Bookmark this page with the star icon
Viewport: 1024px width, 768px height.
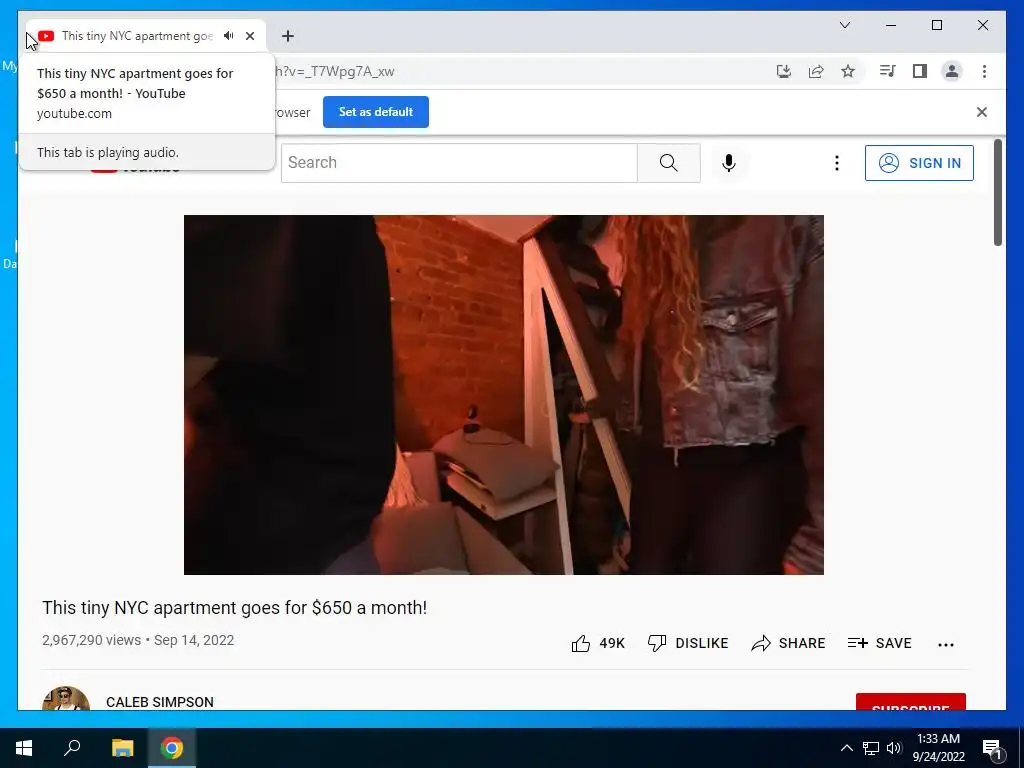[x=848, y=71]
